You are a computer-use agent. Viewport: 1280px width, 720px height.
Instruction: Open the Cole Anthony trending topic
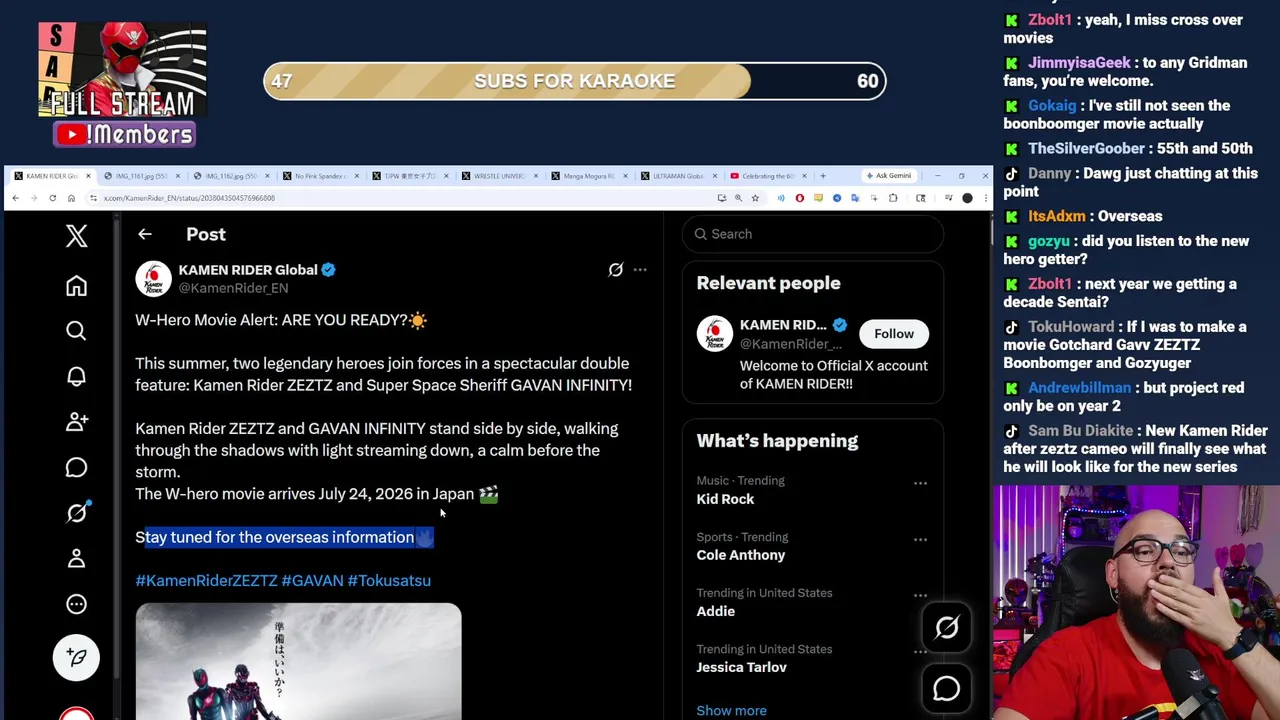(x=741, y=555)
